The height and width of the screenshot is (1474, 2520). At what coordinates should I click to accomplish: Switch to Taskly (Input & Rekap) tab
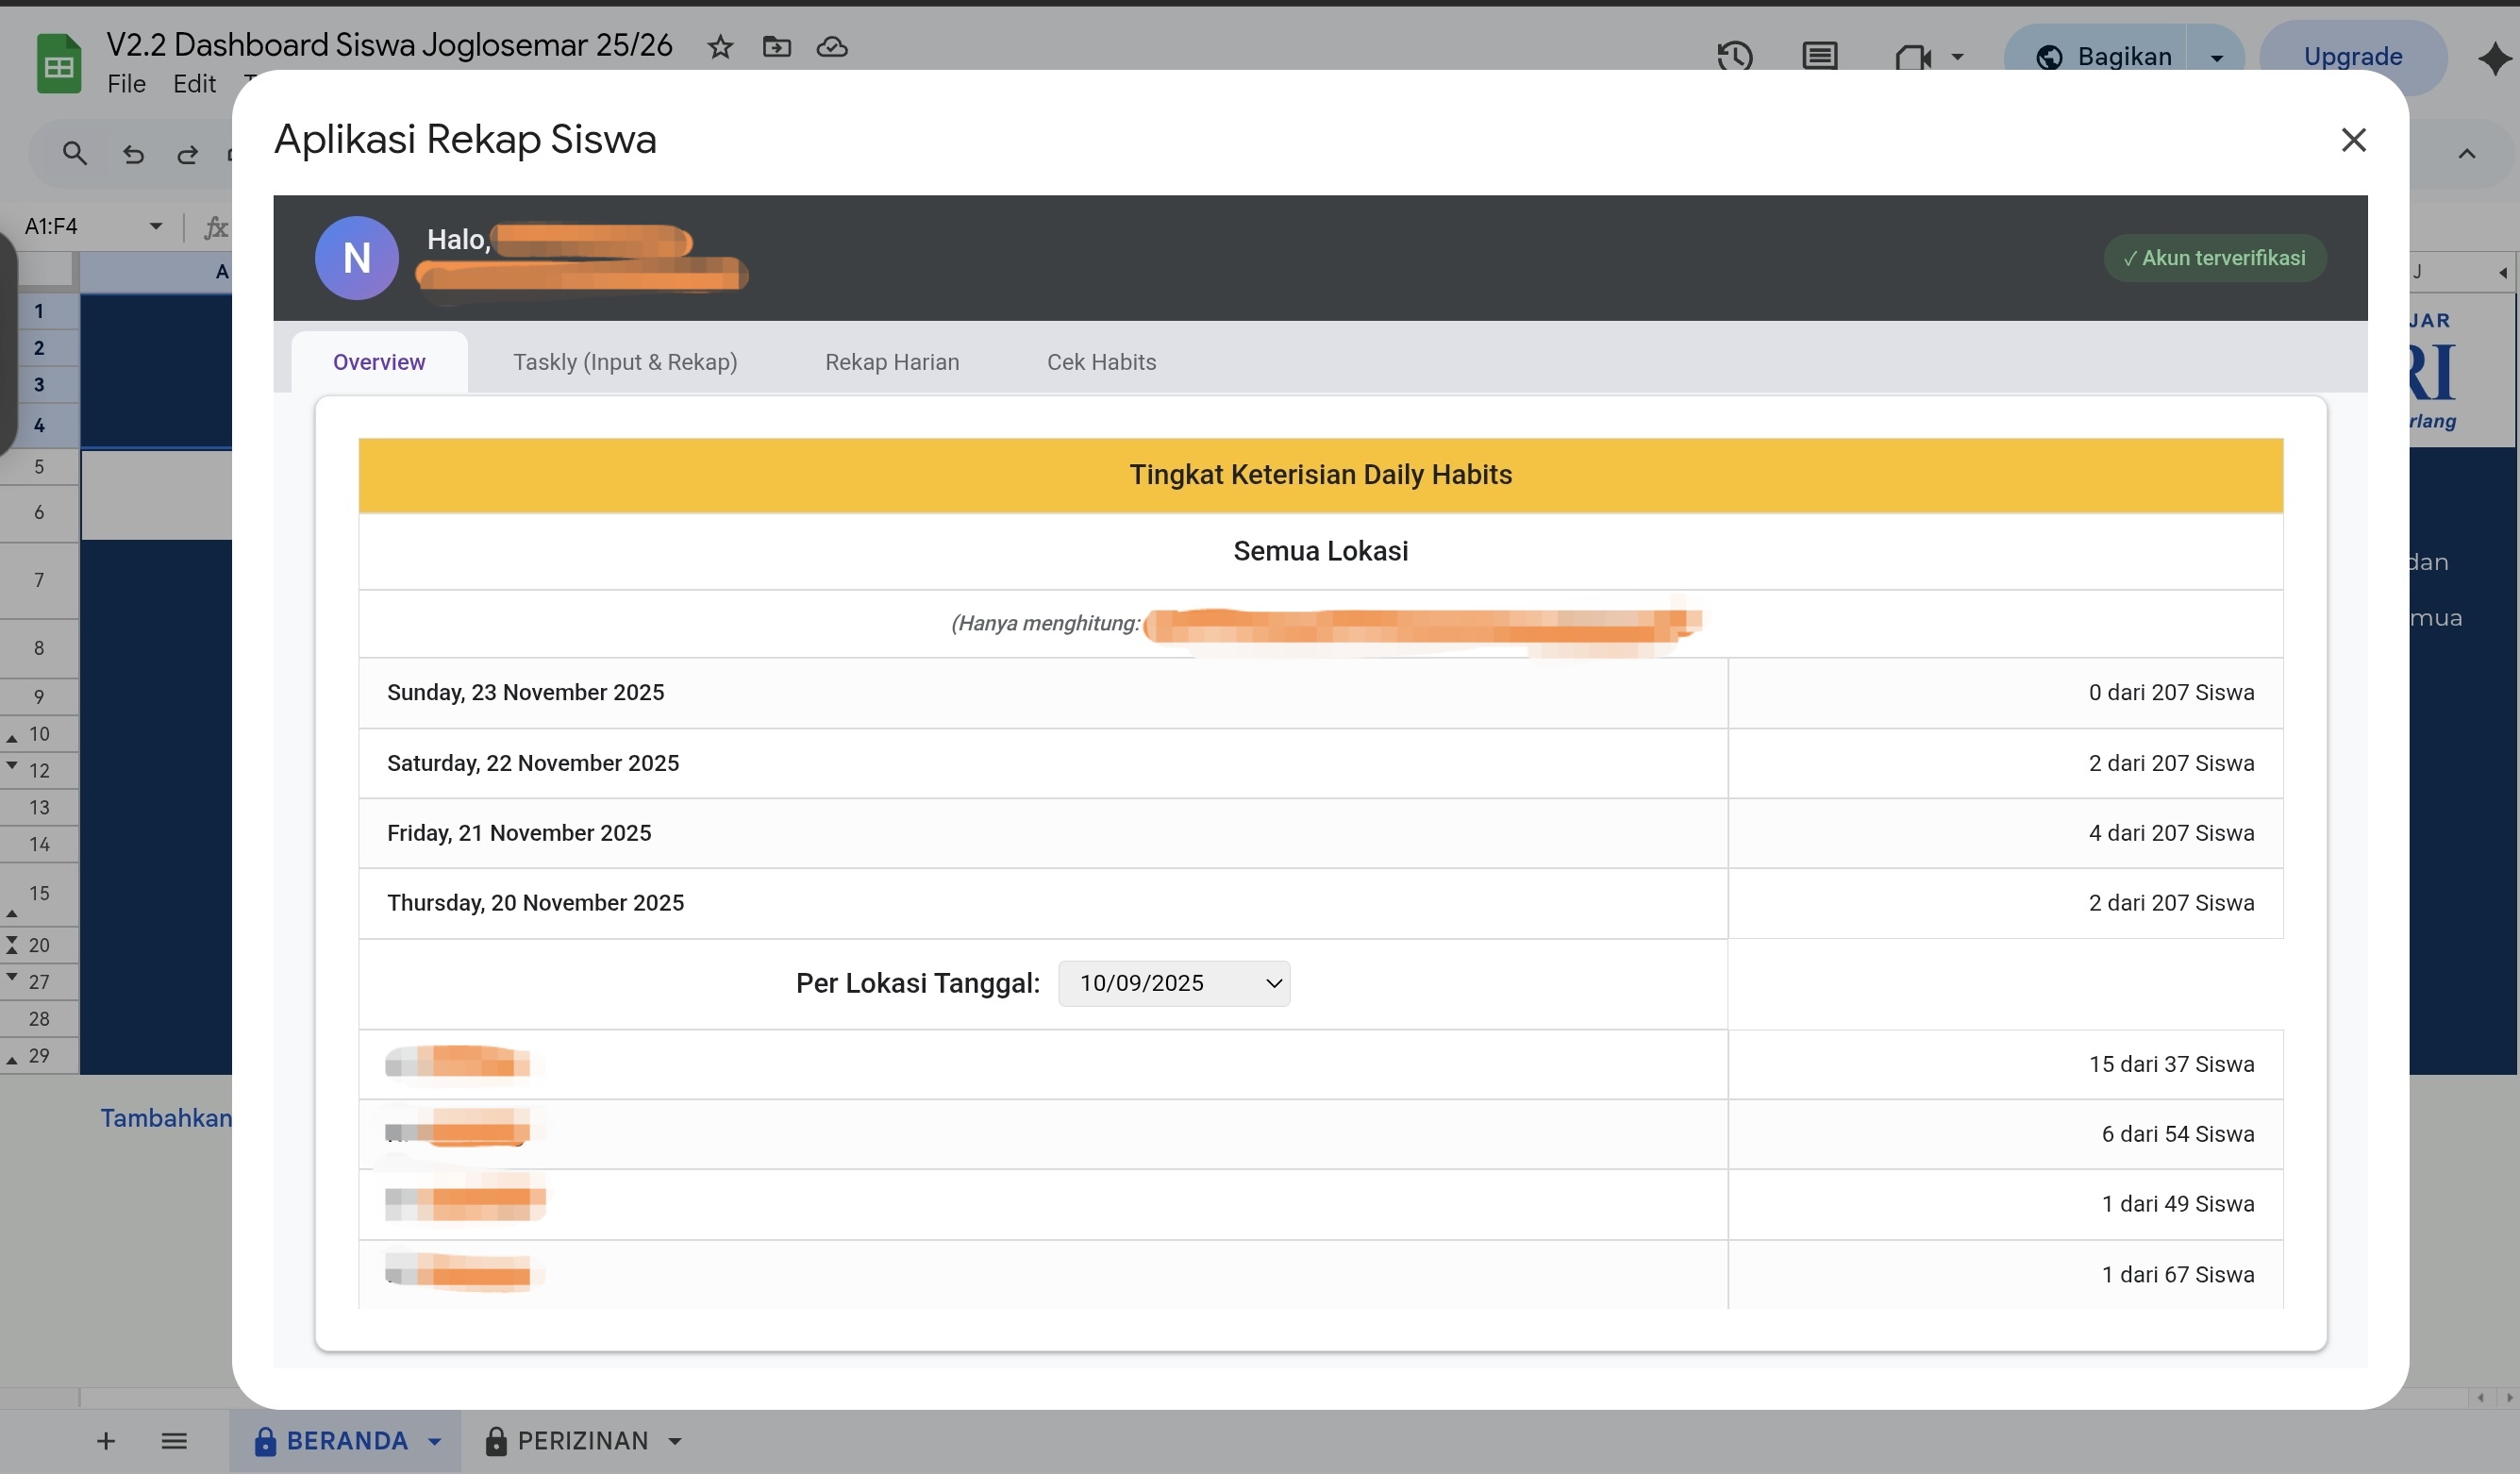[625, 362]
